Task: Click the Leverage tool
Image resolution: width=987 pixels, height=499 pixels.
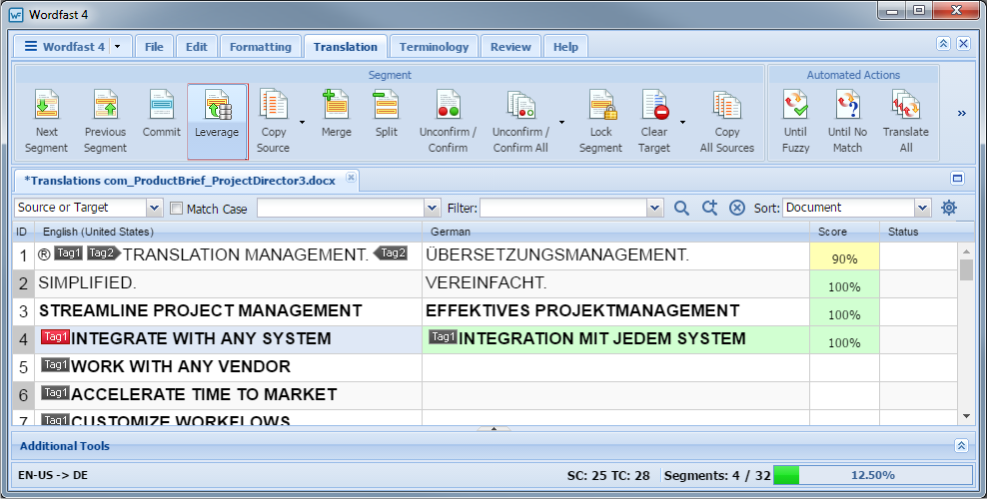Action: 217,121
